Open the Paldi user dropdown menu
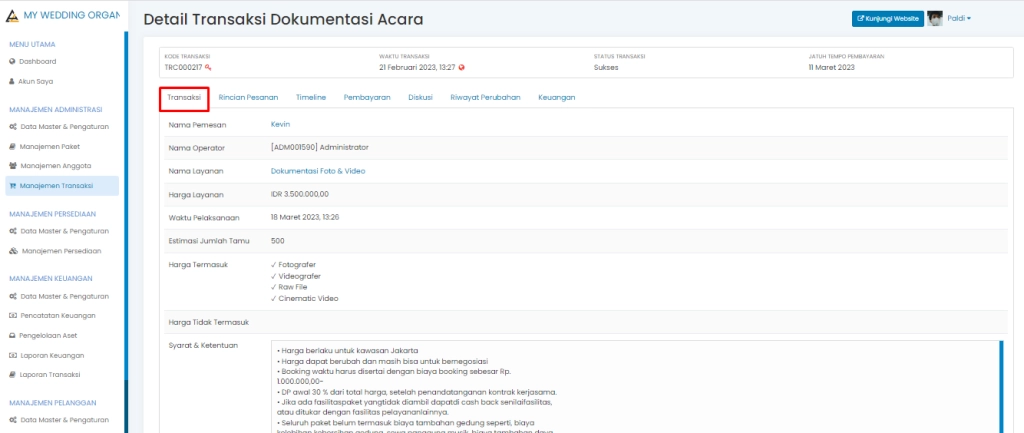1024x433 pixels. click(959, 18)
